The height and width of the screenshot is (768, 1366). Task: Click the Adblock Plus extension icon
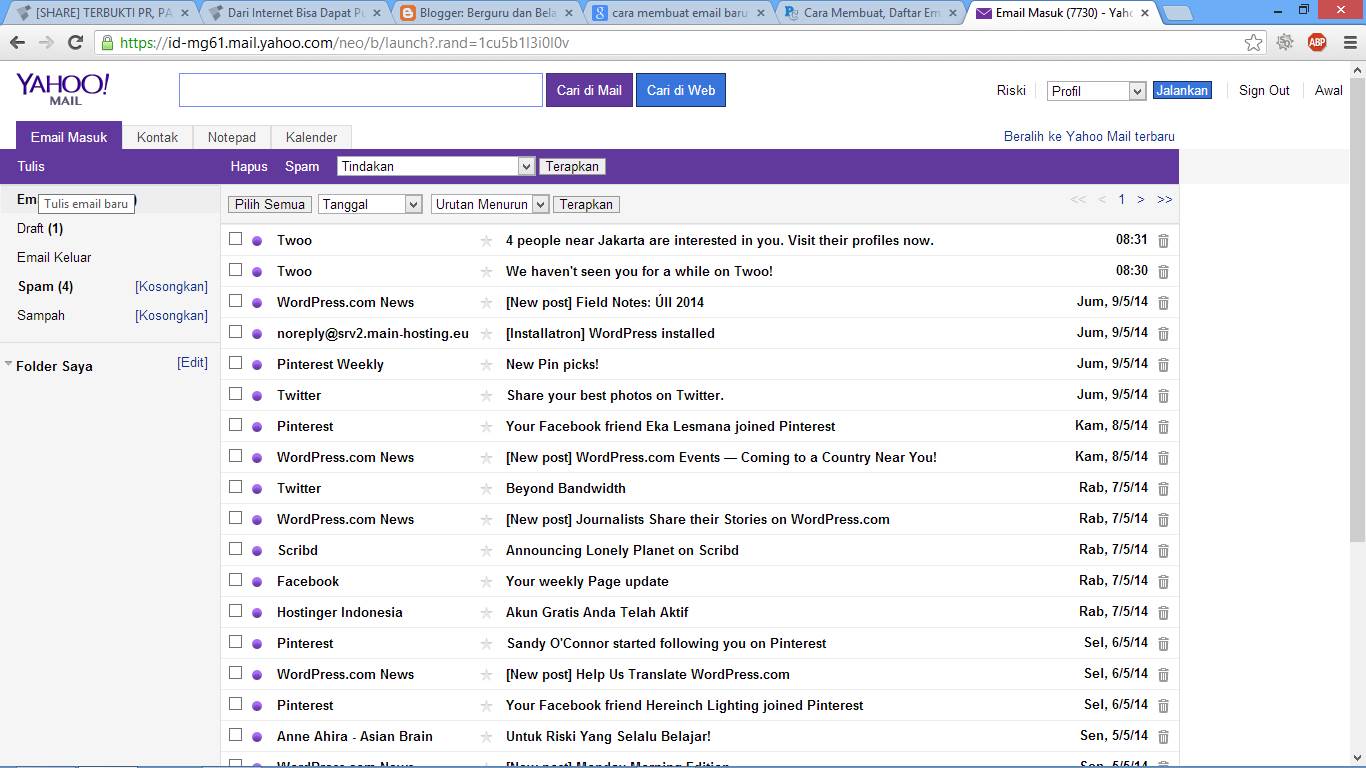[1317, 42]
